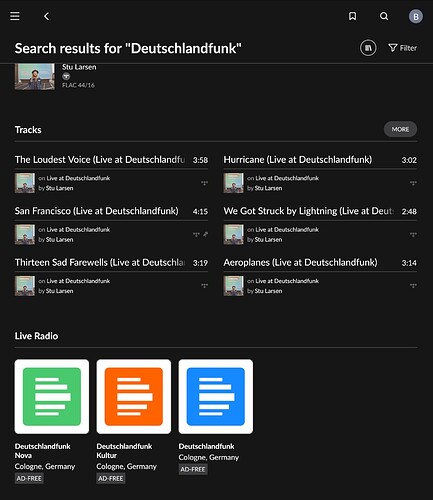Select track Aeroplanes (Live at Deutschlandfunk)
The image size is (433, 500).
click(x=300, y=262)
